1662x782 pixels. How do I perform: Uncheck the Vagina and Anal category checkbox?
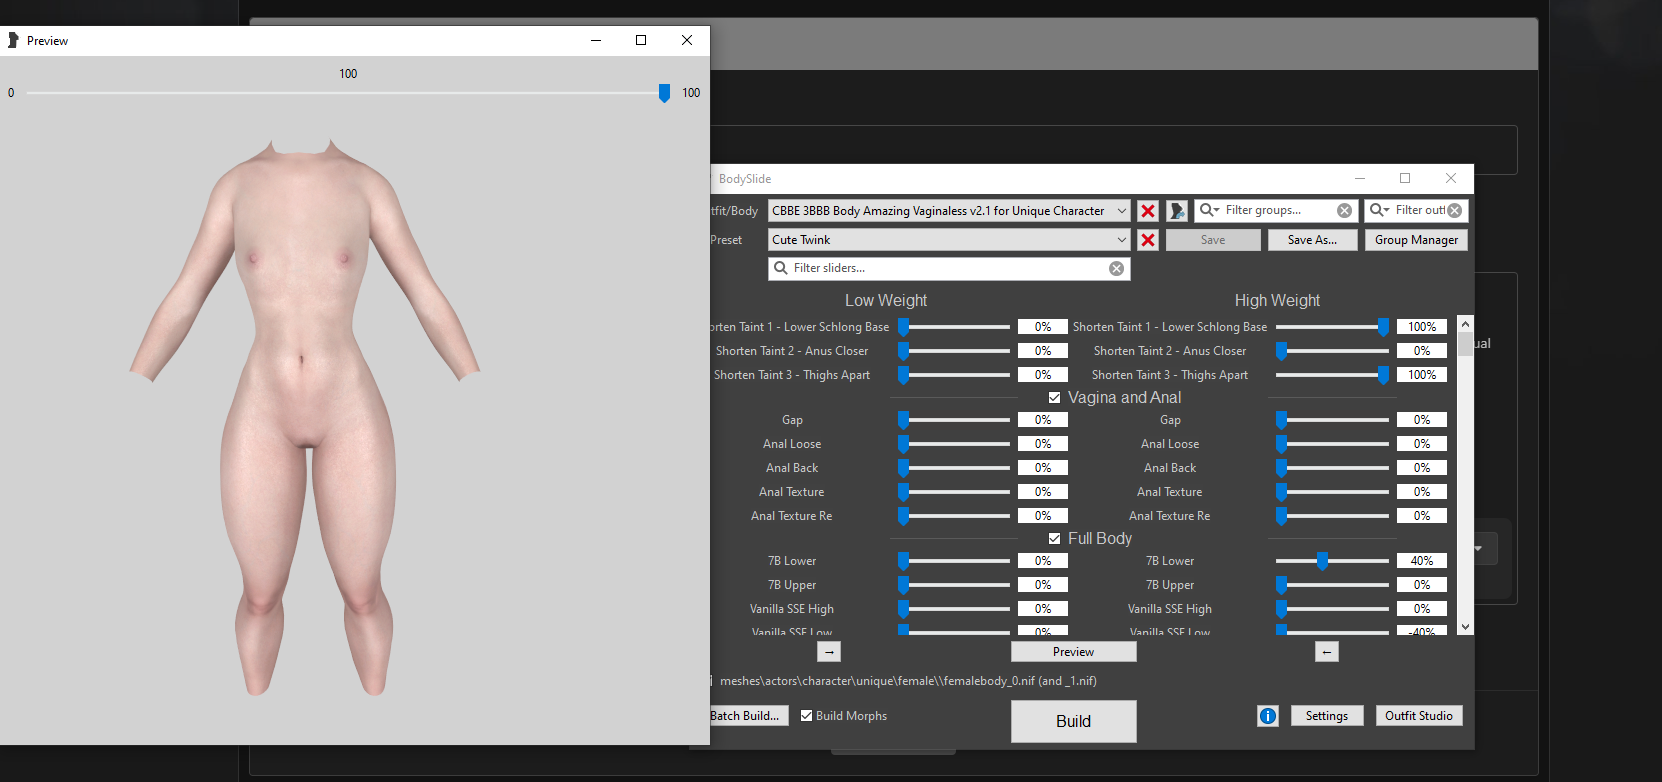1054,398
